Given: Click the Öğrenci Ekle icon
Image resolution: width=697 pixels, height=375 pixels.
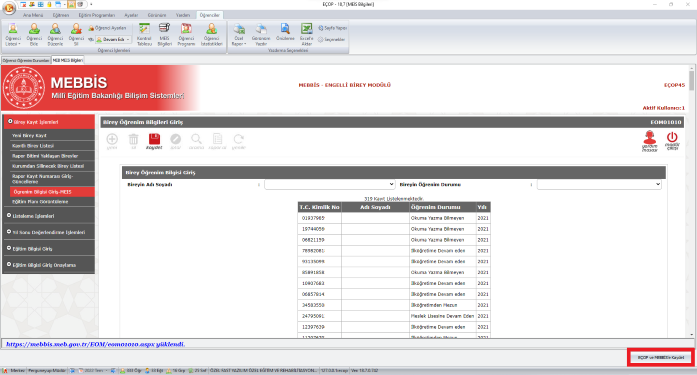Looking at the screenshot, I should pos(34,34).
